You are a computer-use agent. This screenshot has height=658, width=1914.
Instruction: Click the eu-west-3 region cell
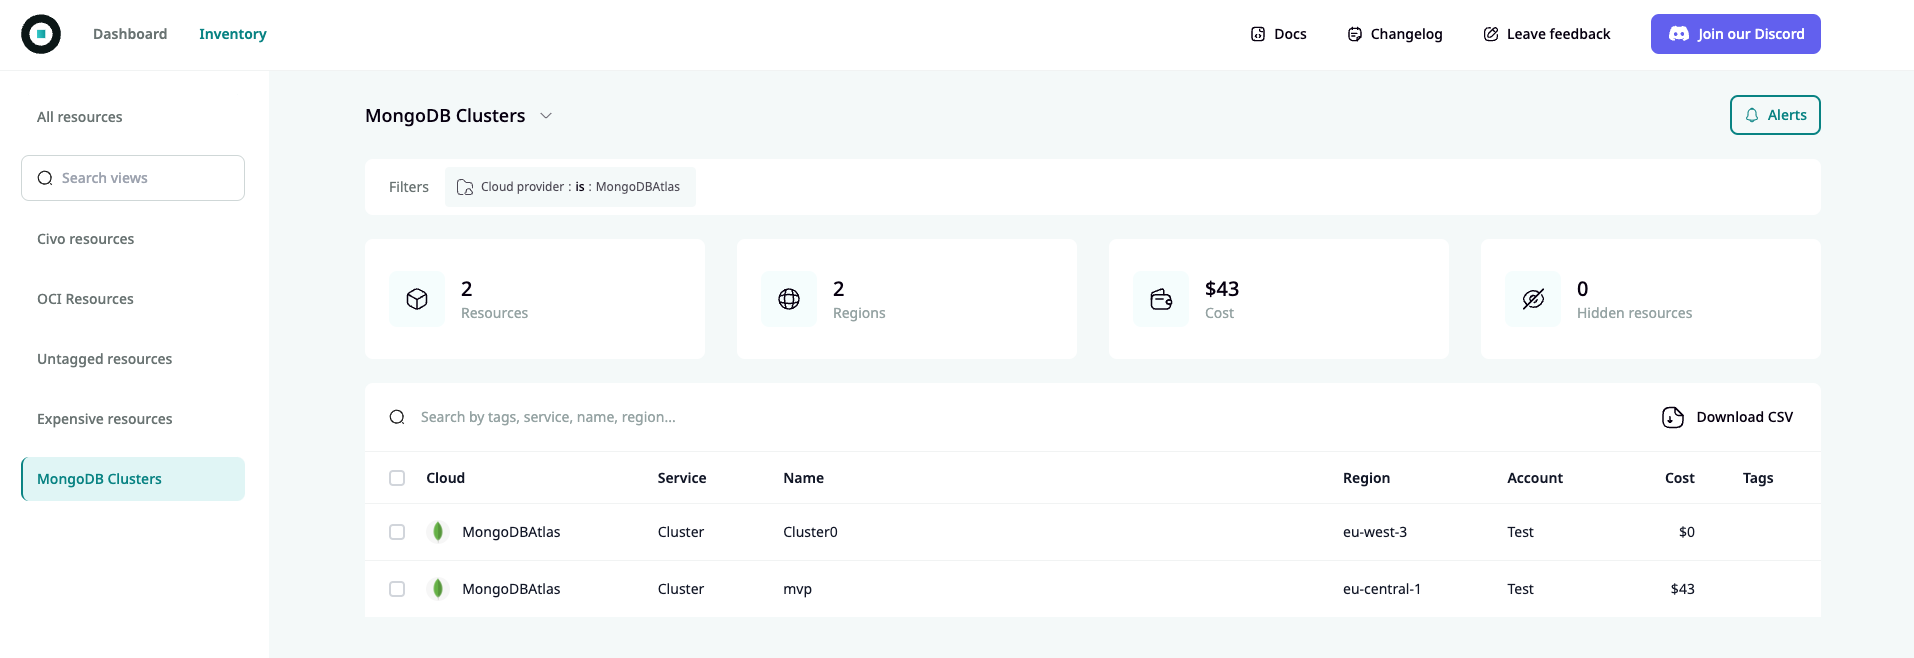coord(1375,532)
